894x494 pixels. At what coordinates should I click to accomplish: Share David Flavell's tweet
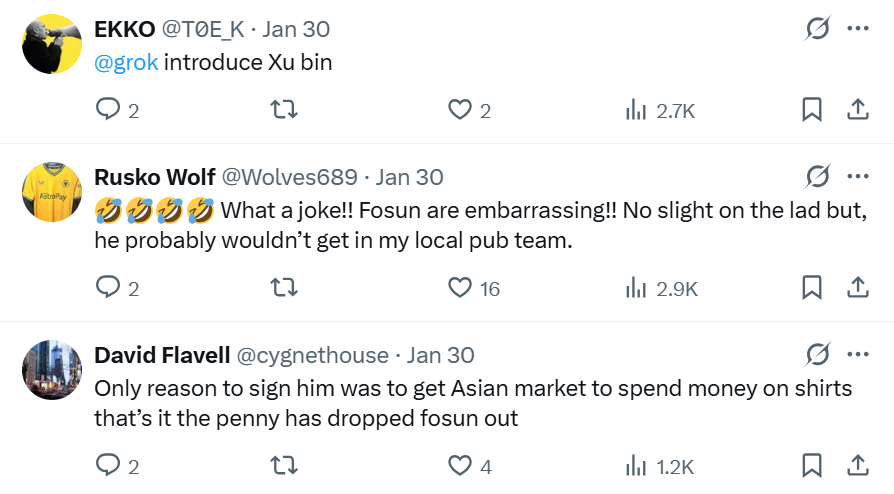pyautogui.click(x=857, y=466)
